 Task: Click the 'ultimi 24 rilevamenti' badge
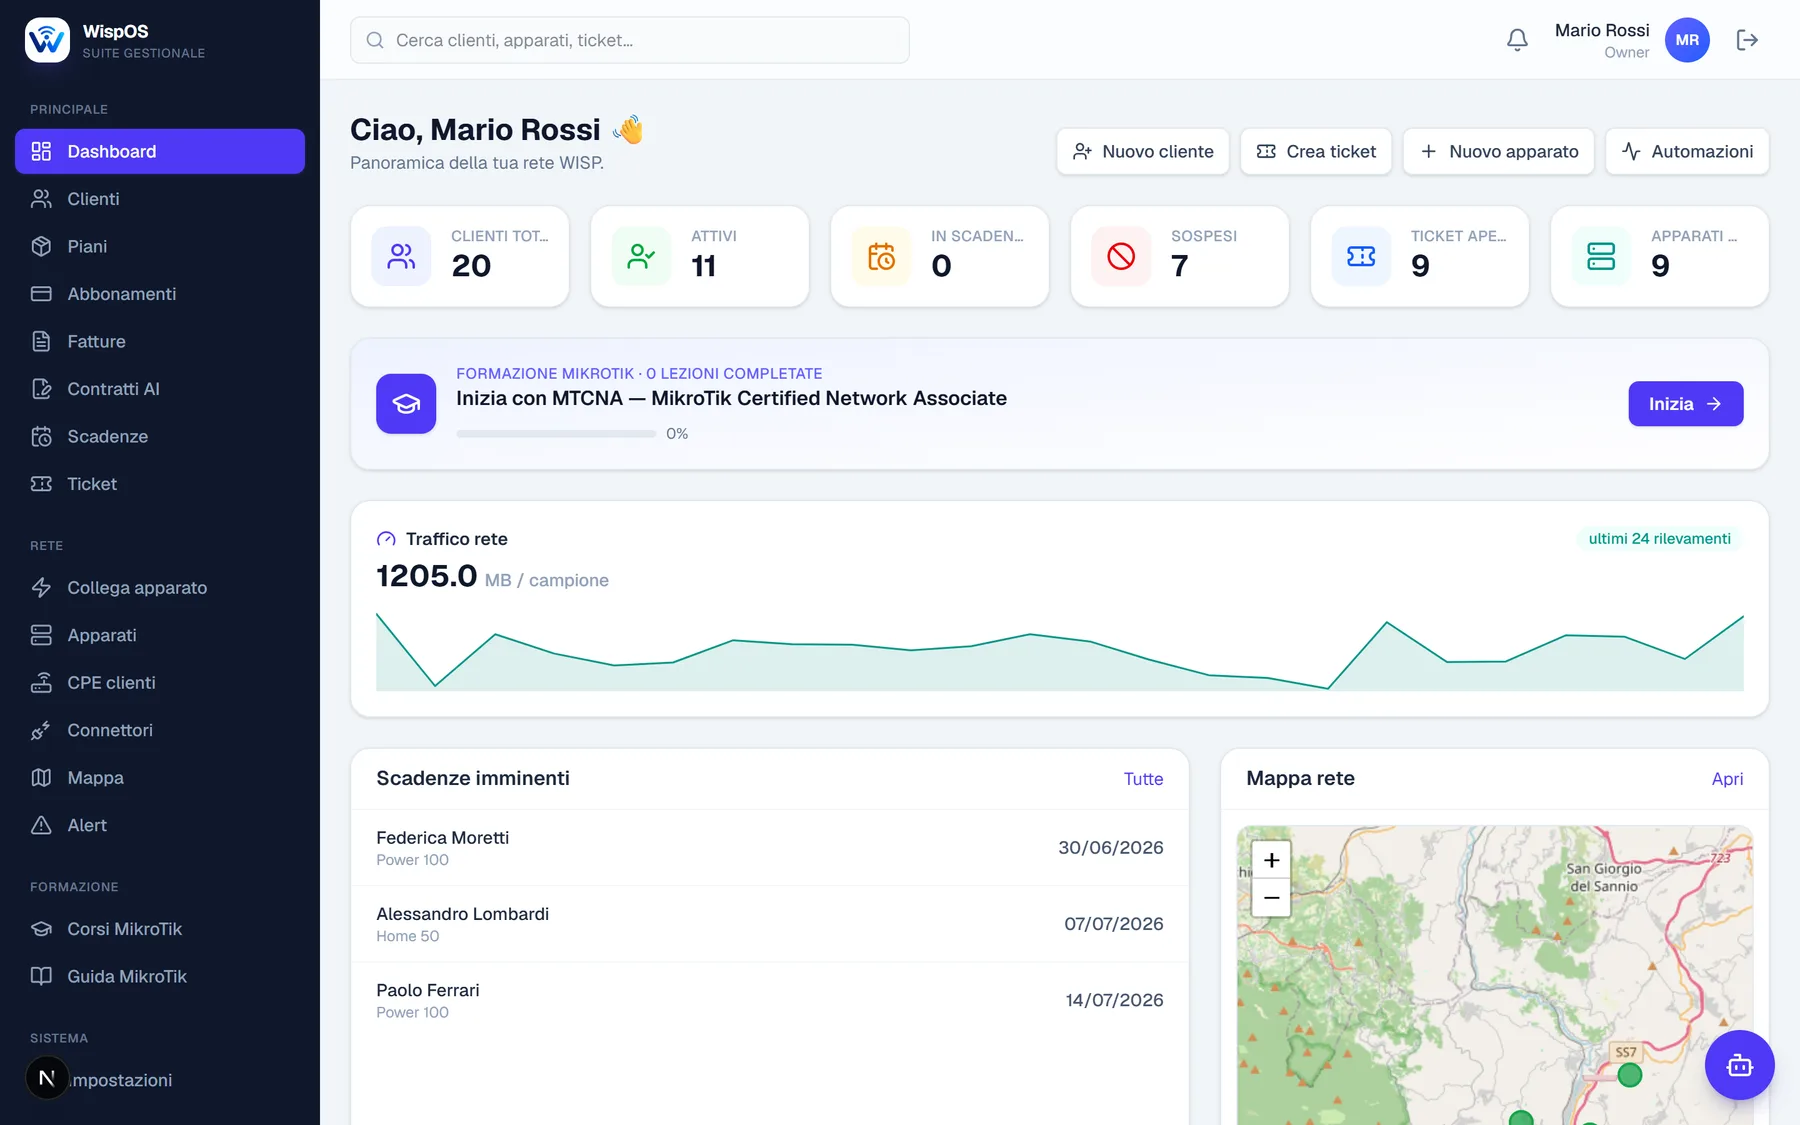pos(1659,539)
